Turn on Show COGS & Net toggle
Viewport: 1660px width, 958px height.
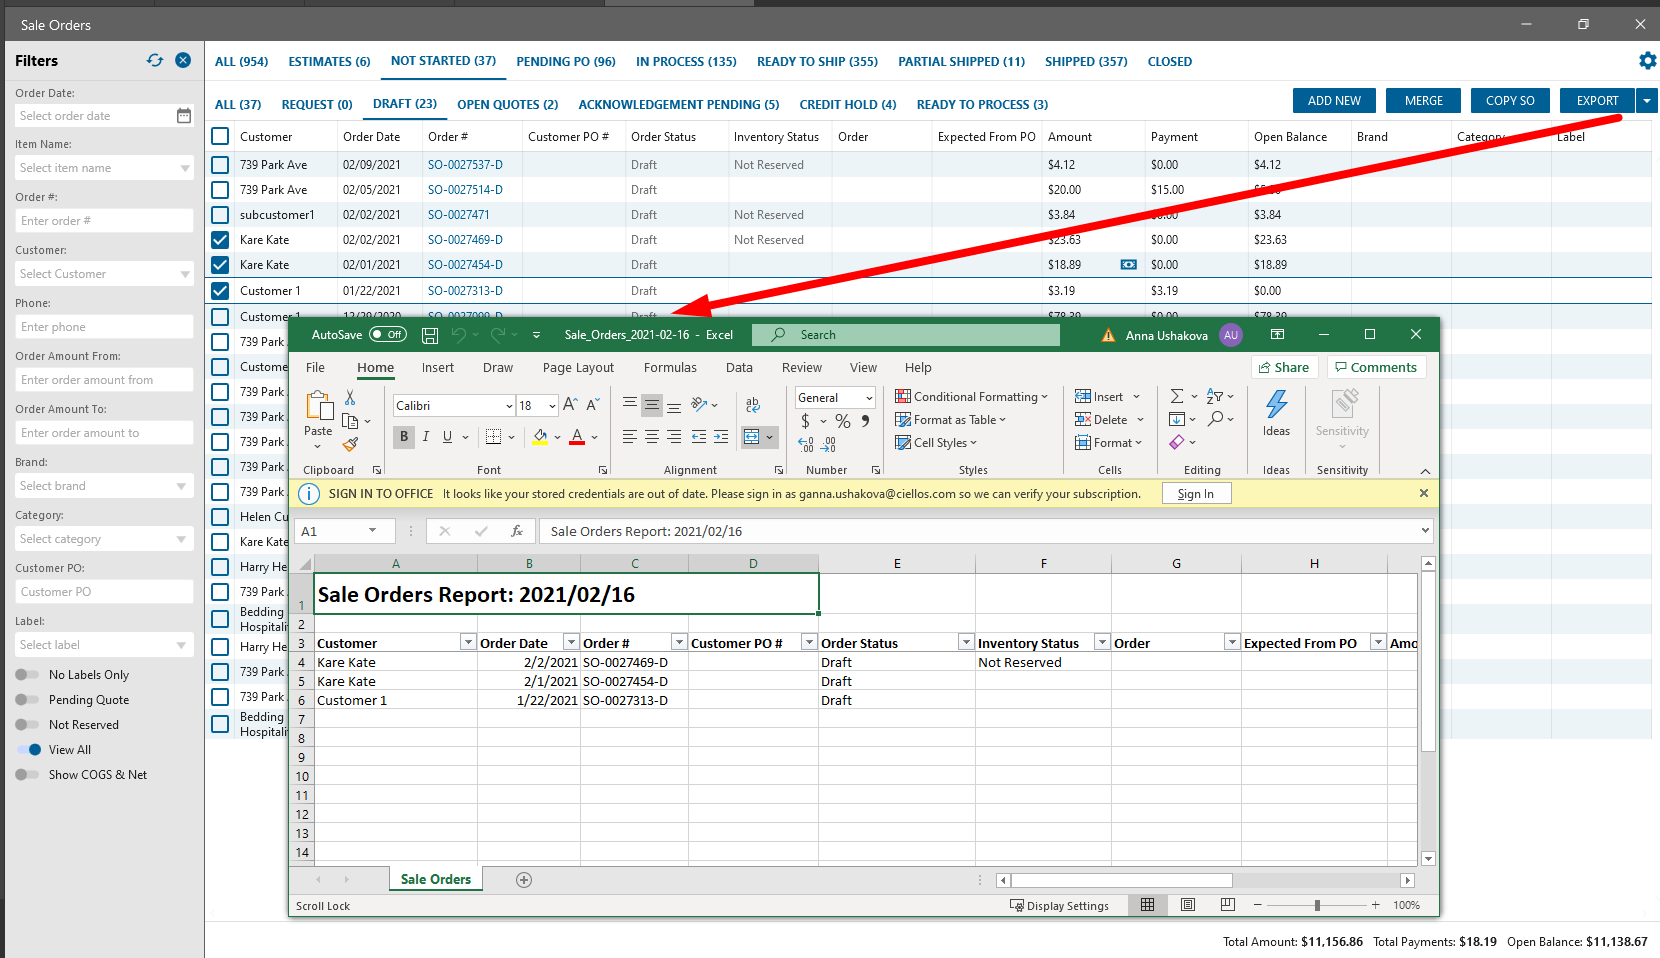pyautogui.click(x=27, y=775)
